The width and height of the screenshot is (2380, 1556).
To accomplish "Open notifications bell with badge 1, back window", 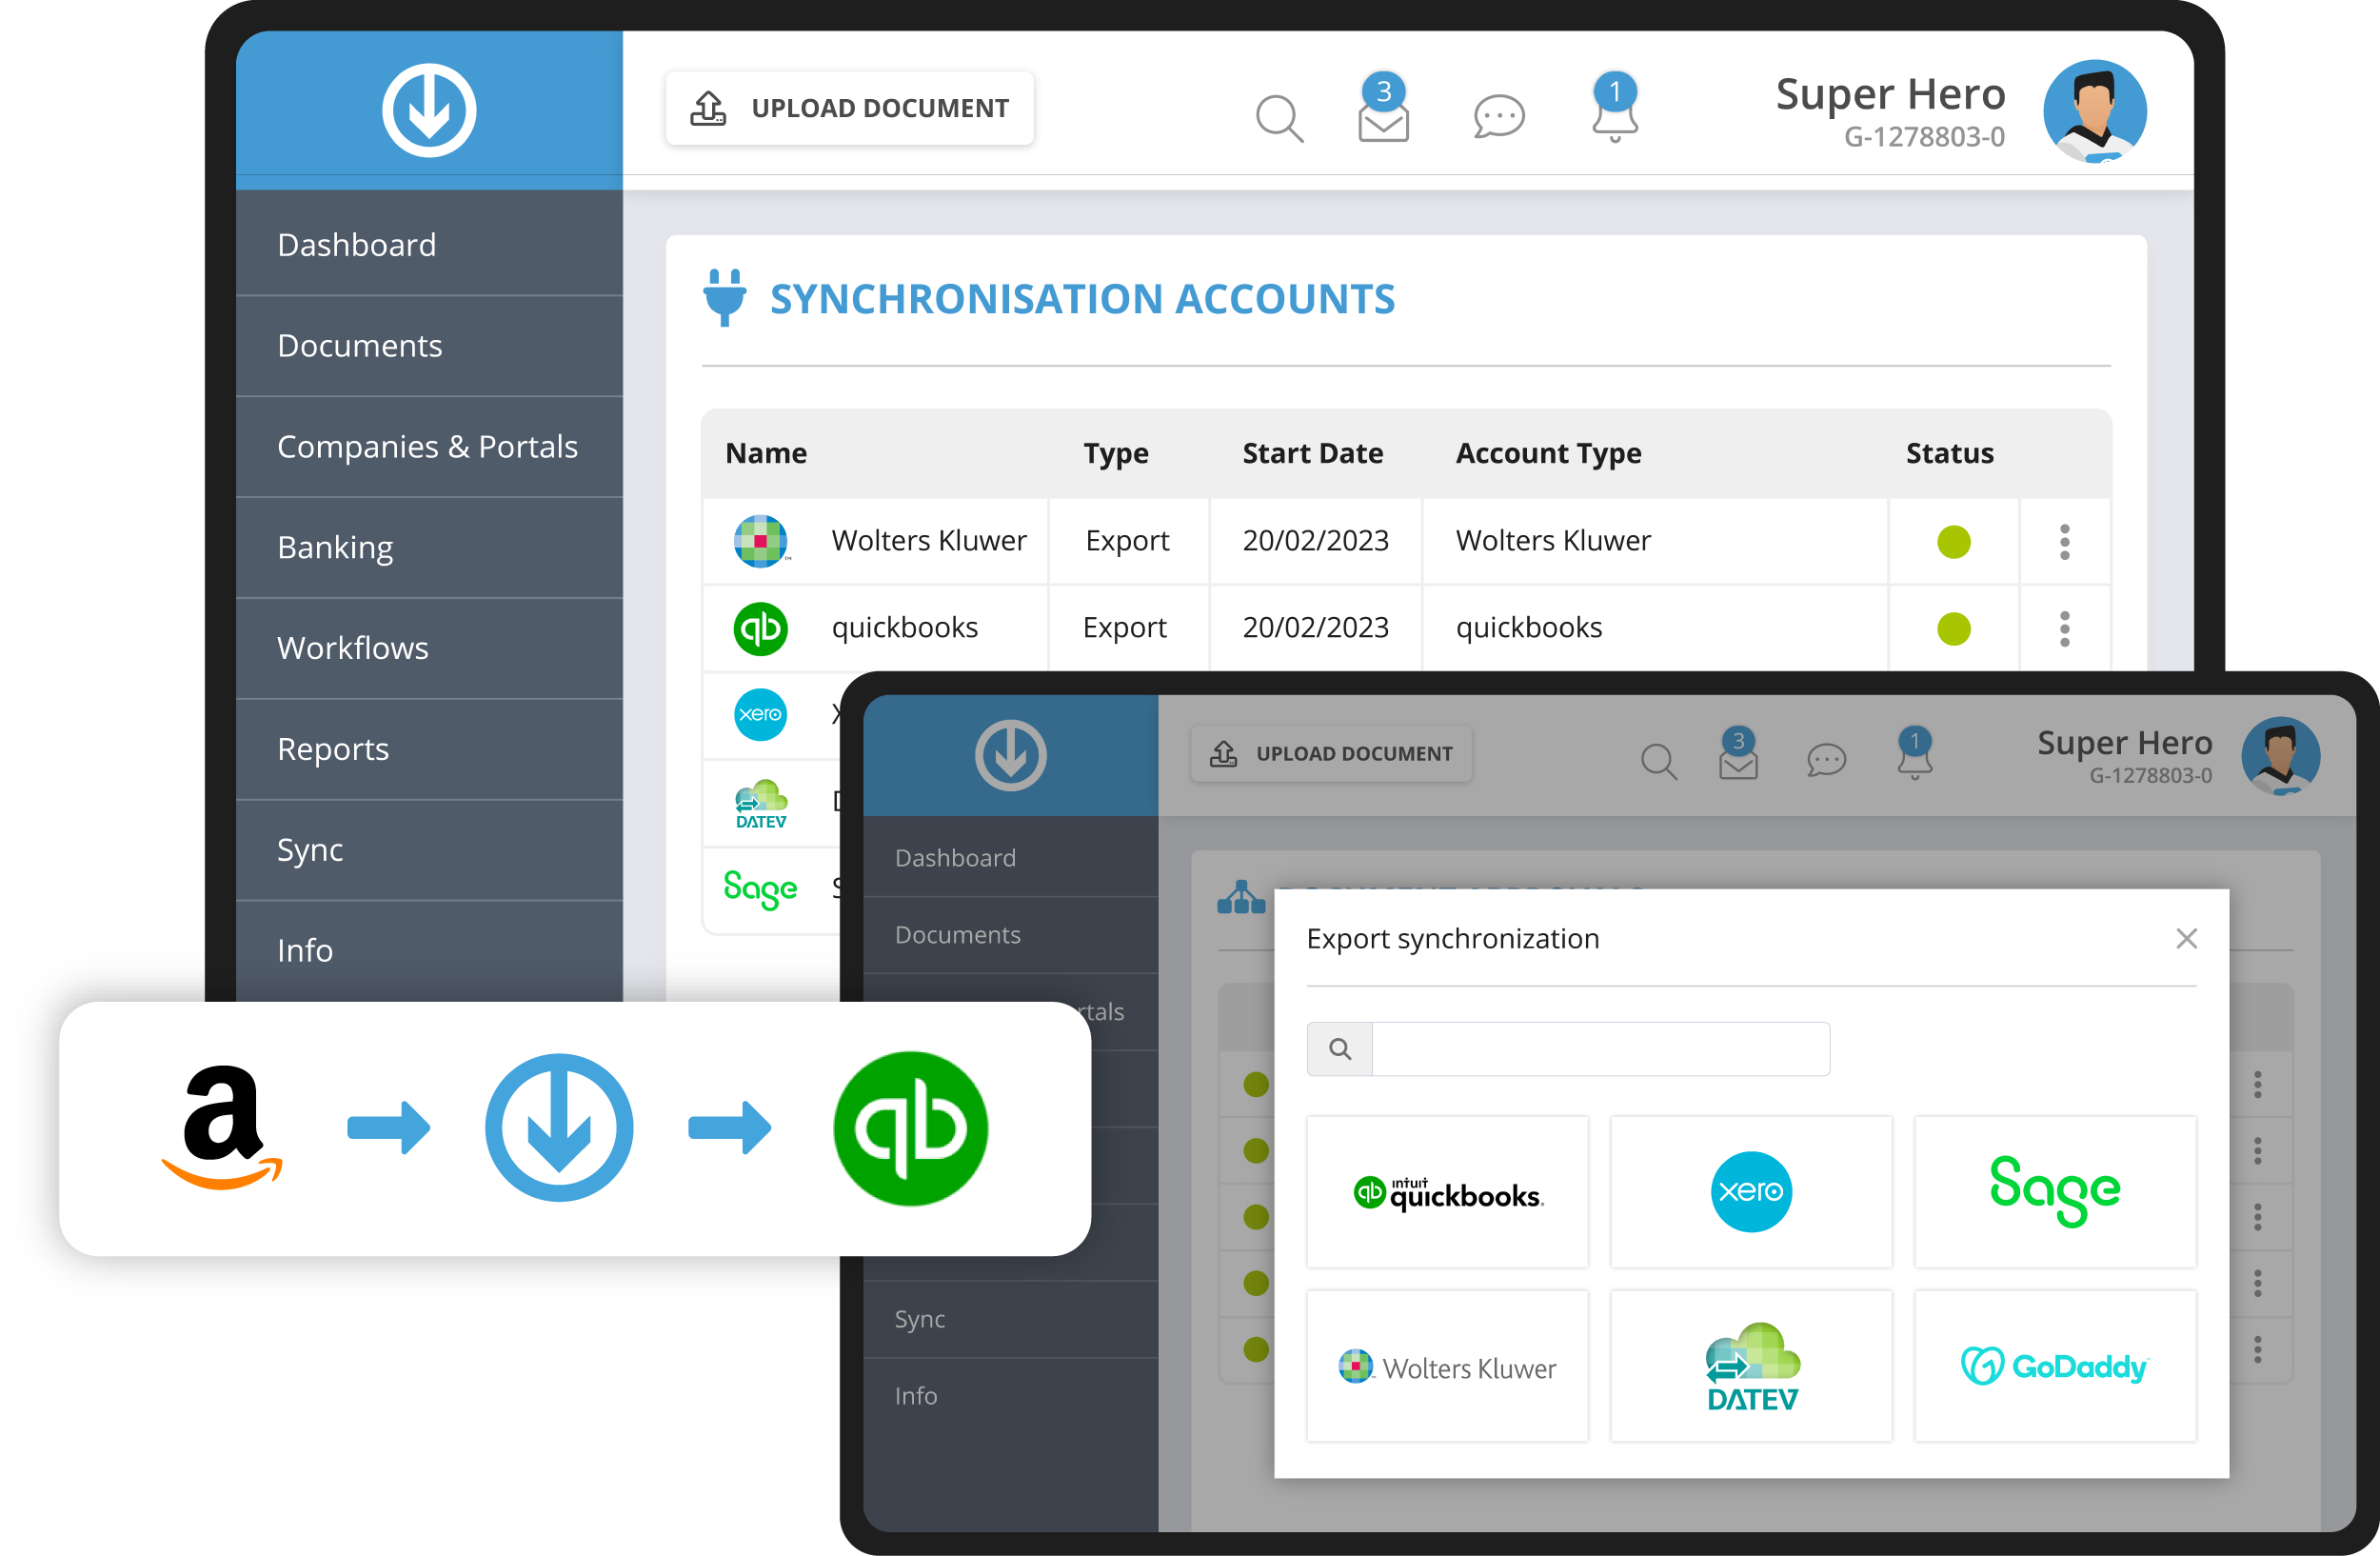I will (1614, 109).
